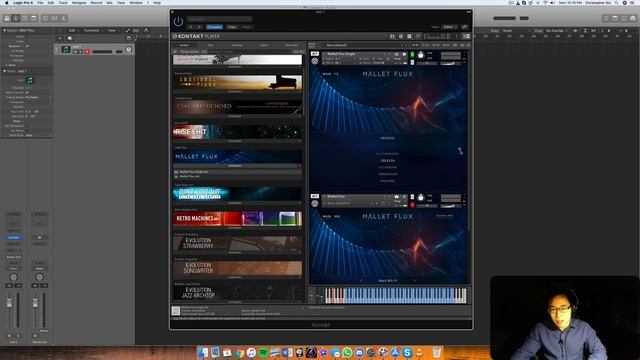Click camera snapshot icon on Mallet Flux Single
Viewport: 640px width, 360px height.
[x=396, y=54]
